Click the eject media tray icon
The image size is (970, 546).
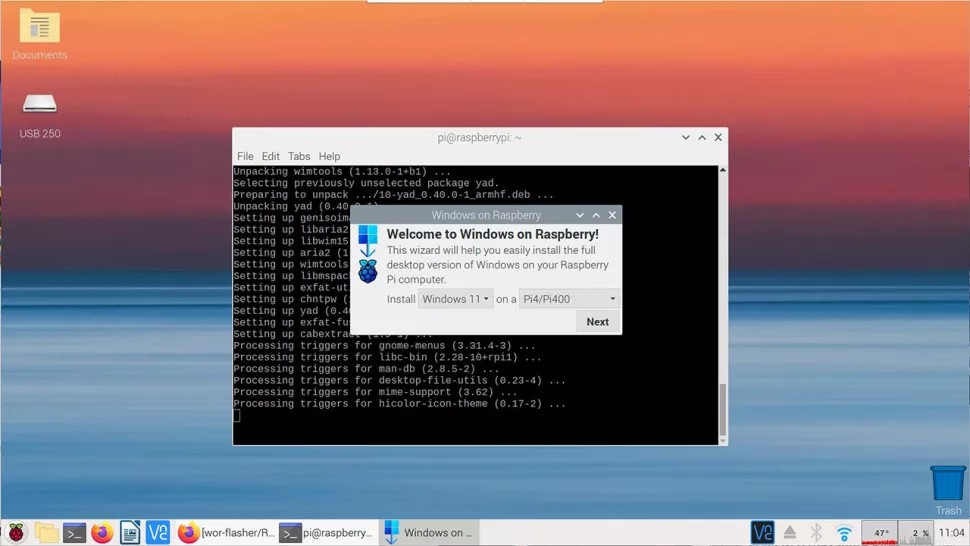(x=790, y=532)
